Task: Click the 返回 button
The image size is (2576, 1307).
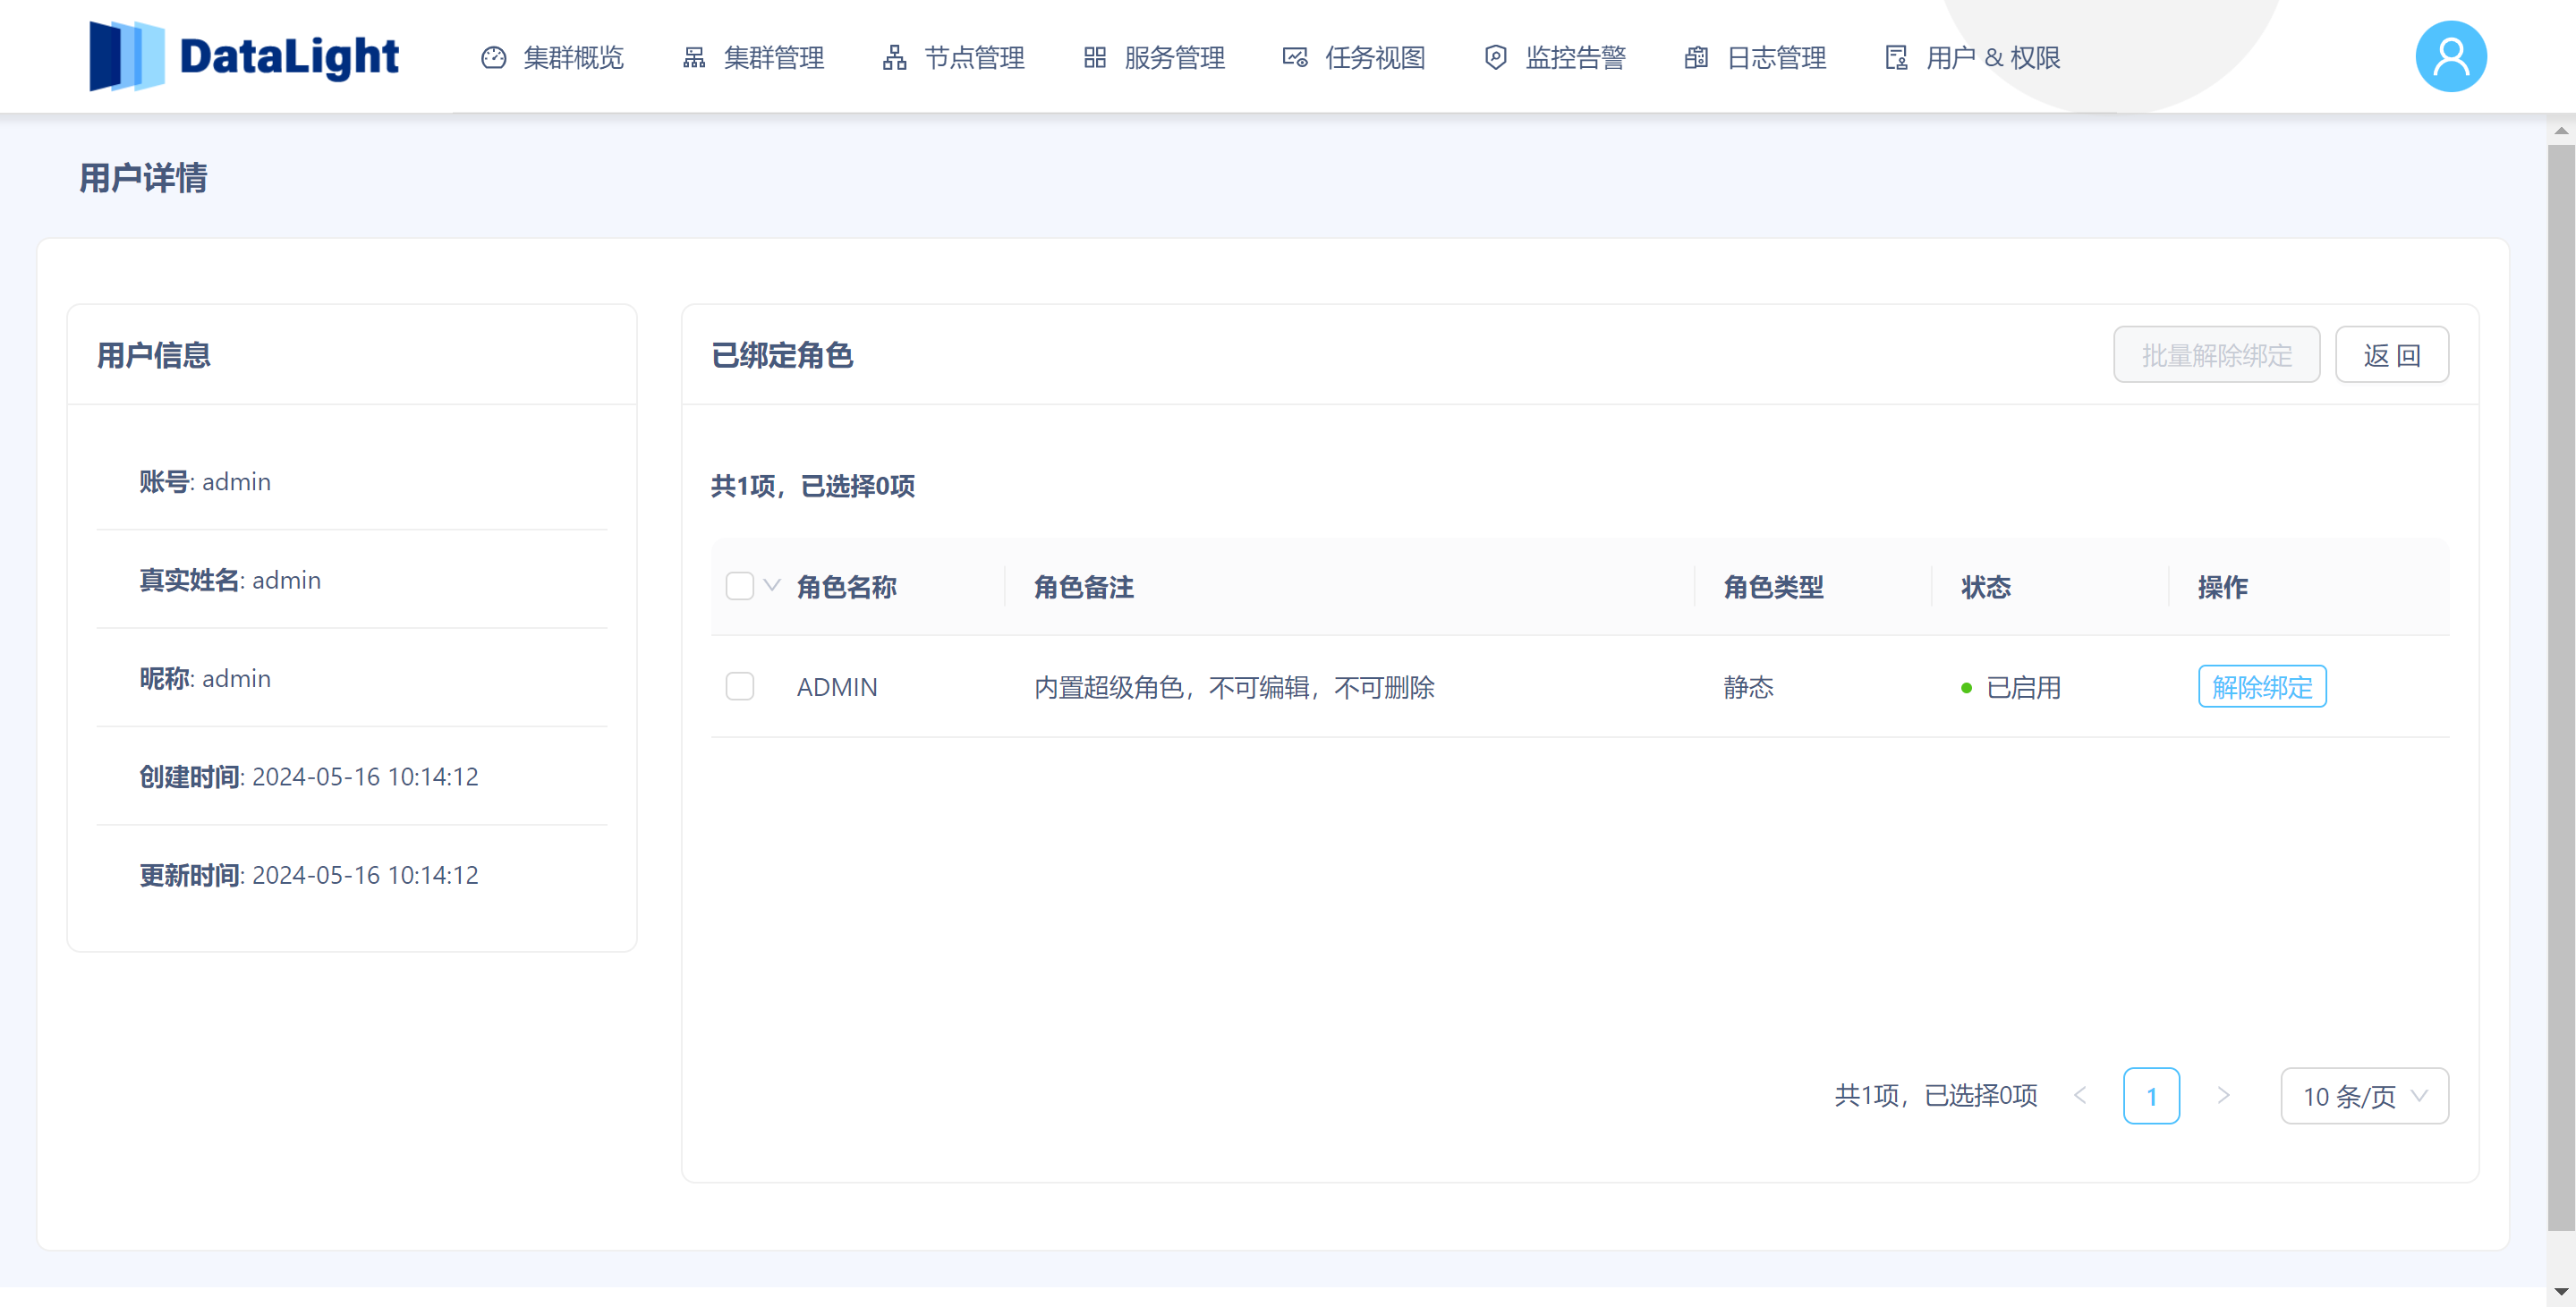Action: [x=2392, y=355]
